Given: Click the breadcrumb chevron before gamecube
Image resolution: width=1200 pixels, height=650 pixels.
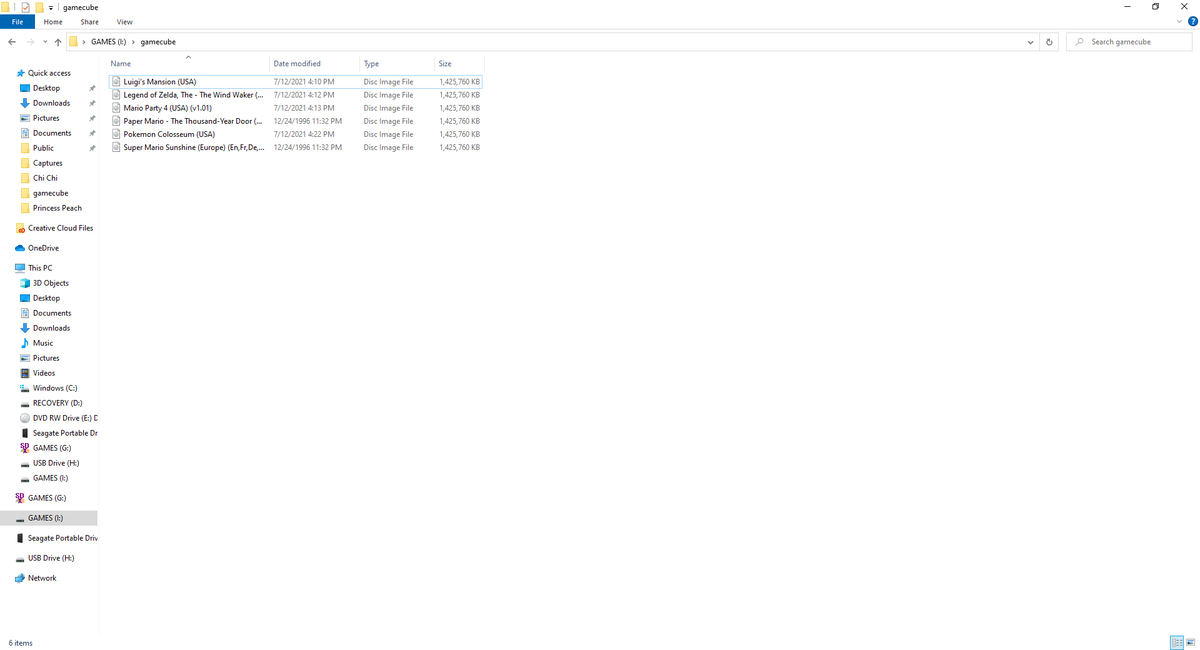Looking at the screenshot, I should 134,42.
